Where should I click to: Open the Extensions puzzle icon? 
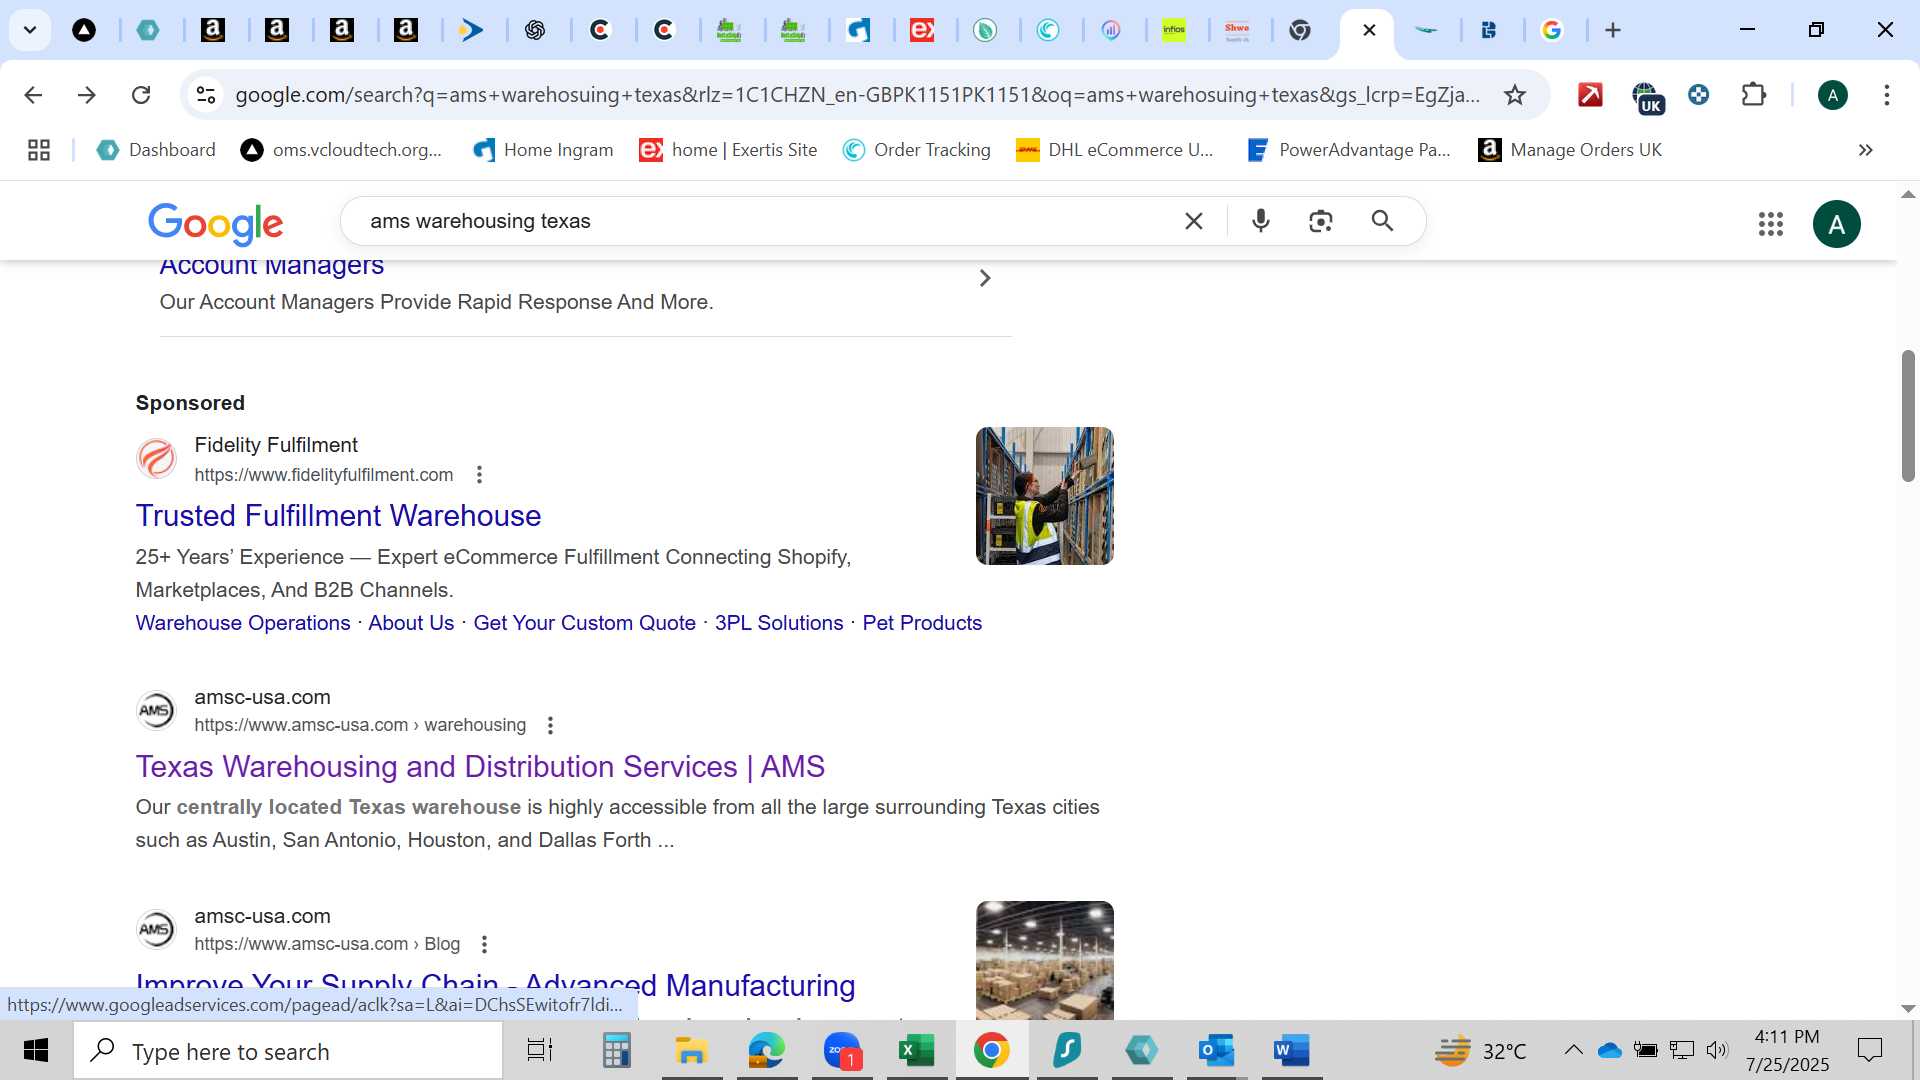click(1754, 95)
